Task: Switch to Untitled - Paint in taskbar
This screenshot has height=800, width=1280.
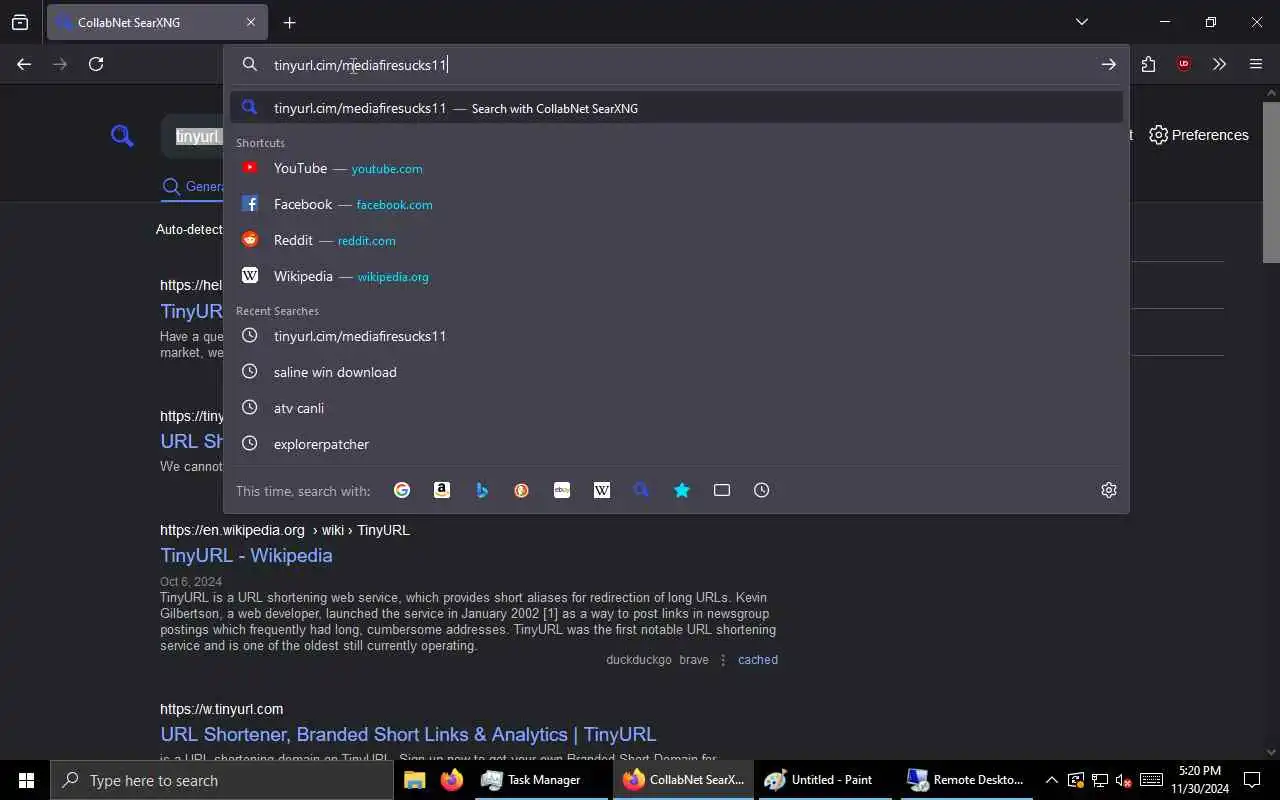Action: [823, 780]
